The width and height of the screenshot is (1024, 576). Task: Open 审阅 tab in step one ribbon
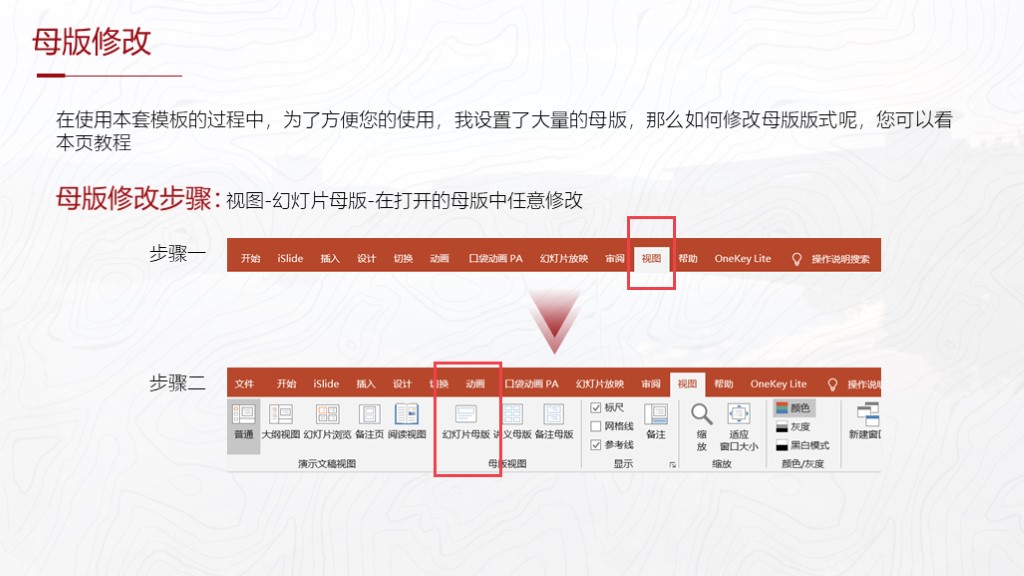pyautogui.click(x=615, y=259)
